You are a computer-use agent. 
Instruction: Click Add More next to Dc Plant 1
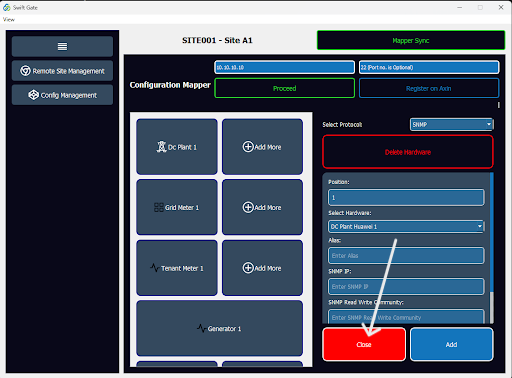point(262,147)
